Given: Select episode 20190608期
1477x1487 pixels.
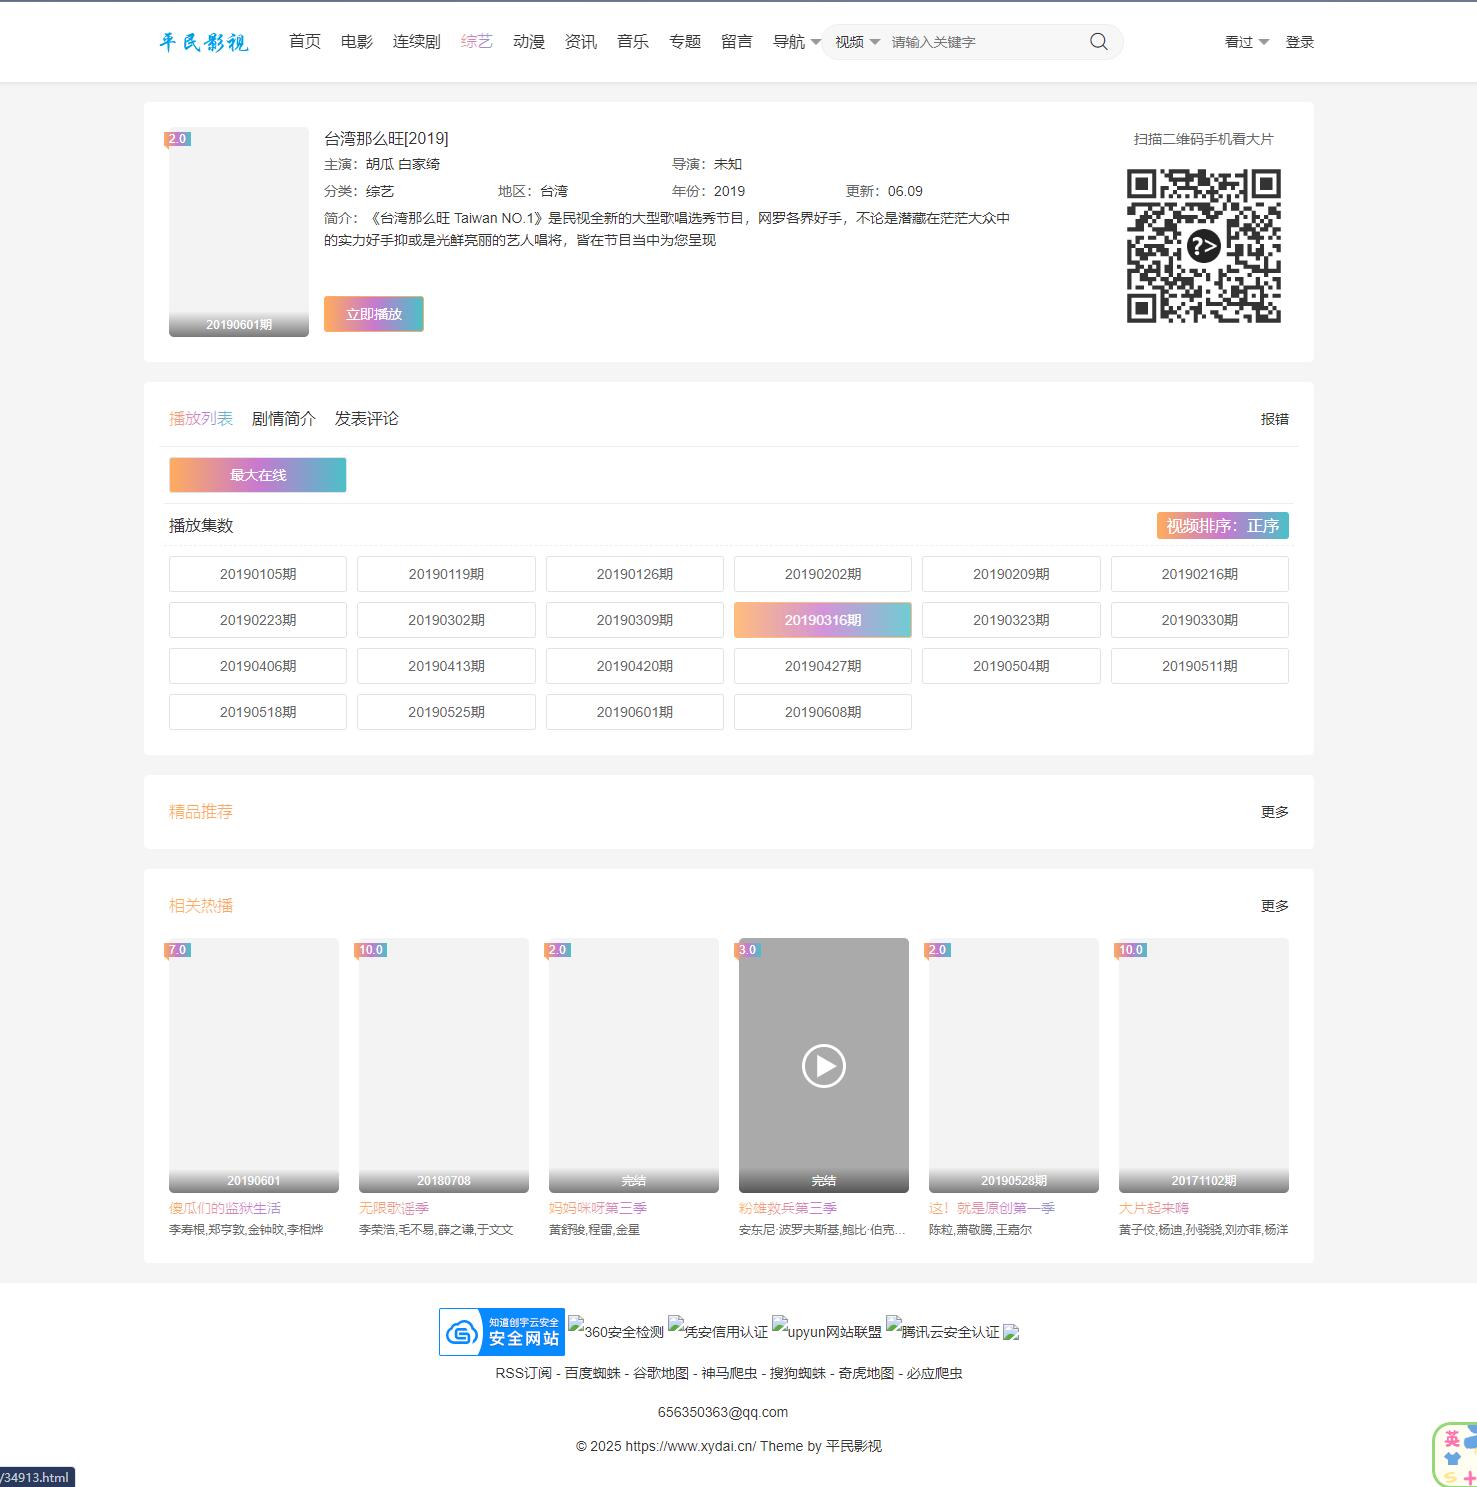Looking at the screenshot, I should point(822,712).
